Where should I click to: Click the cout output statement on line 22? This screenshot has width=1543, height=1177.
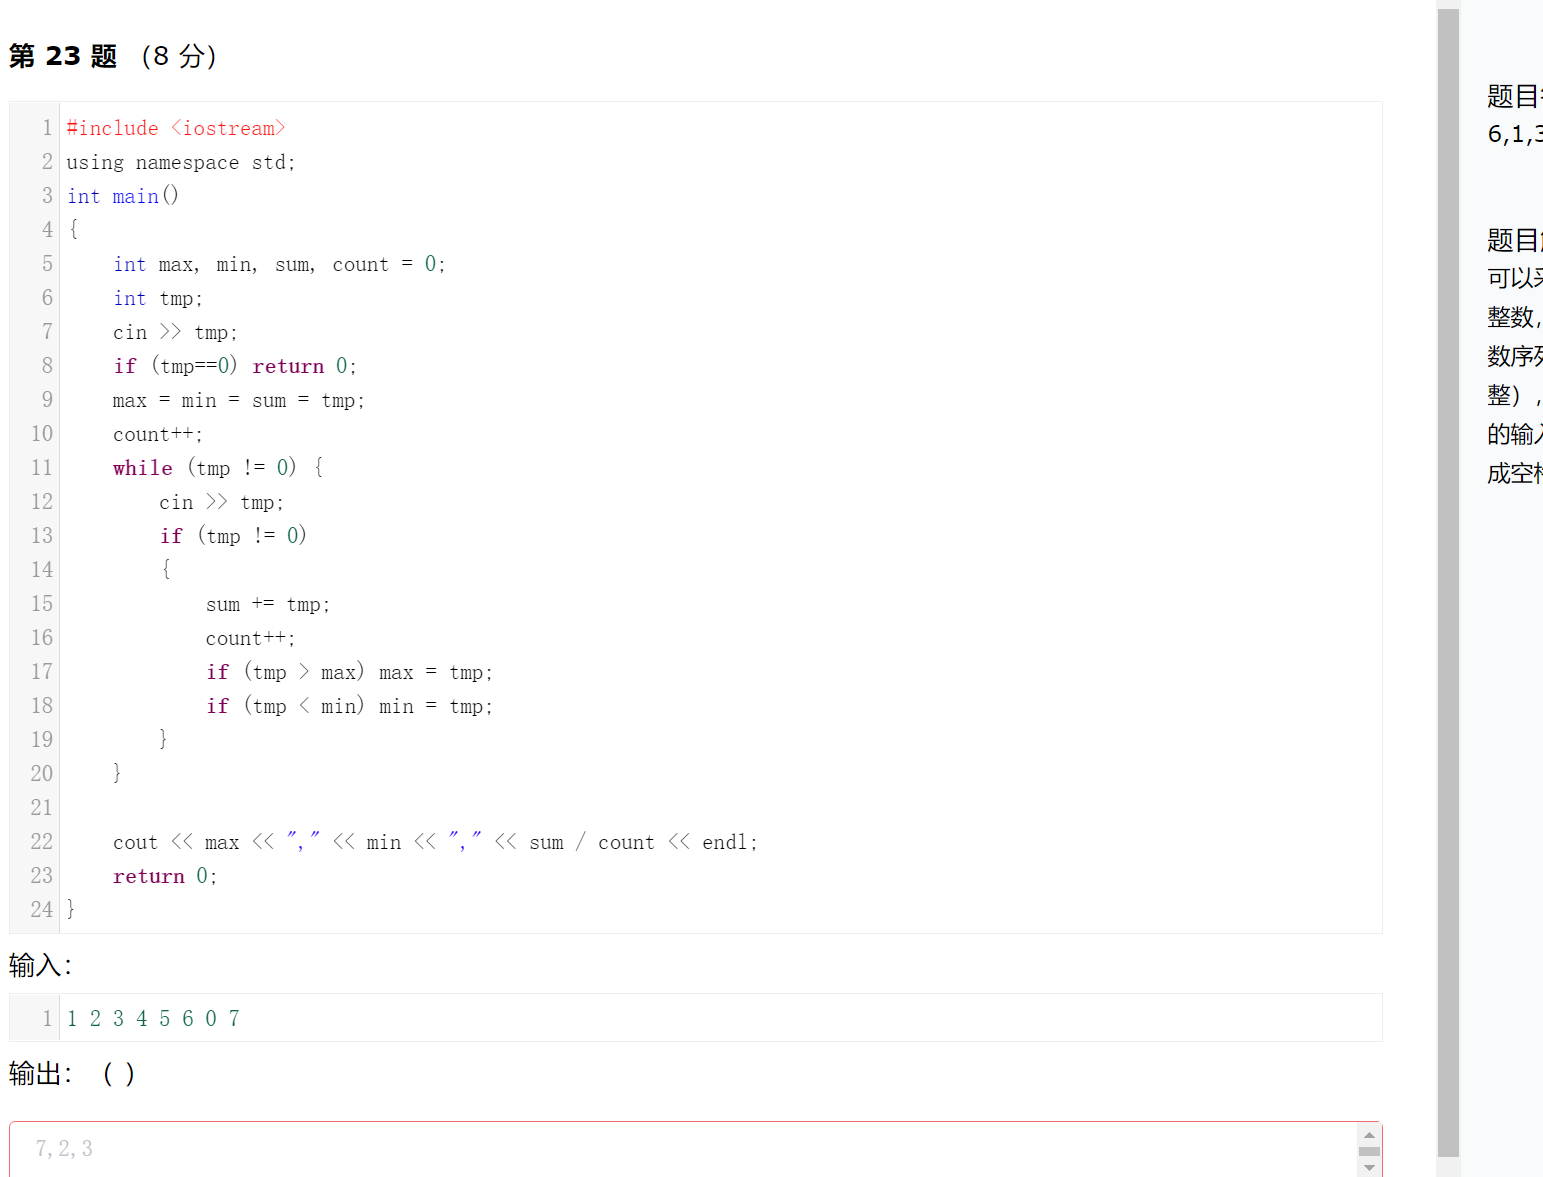pyautogui.click(x=436, y=842)
